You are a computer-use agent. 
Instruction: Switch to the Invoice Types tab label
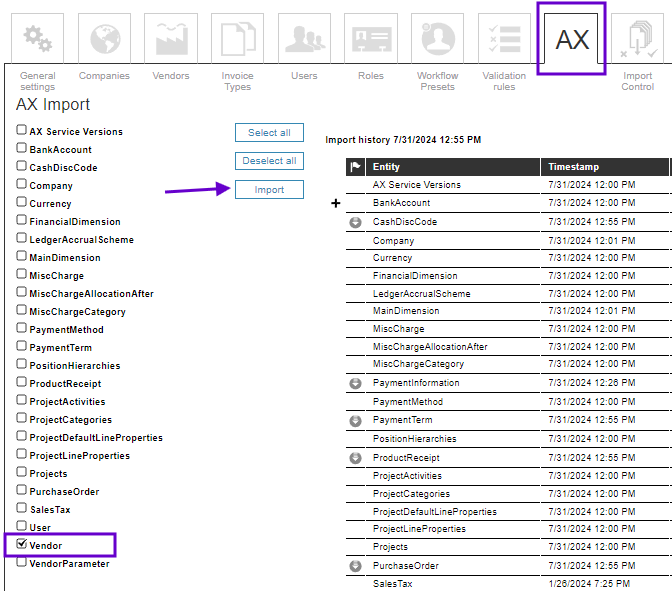point(237,81)
